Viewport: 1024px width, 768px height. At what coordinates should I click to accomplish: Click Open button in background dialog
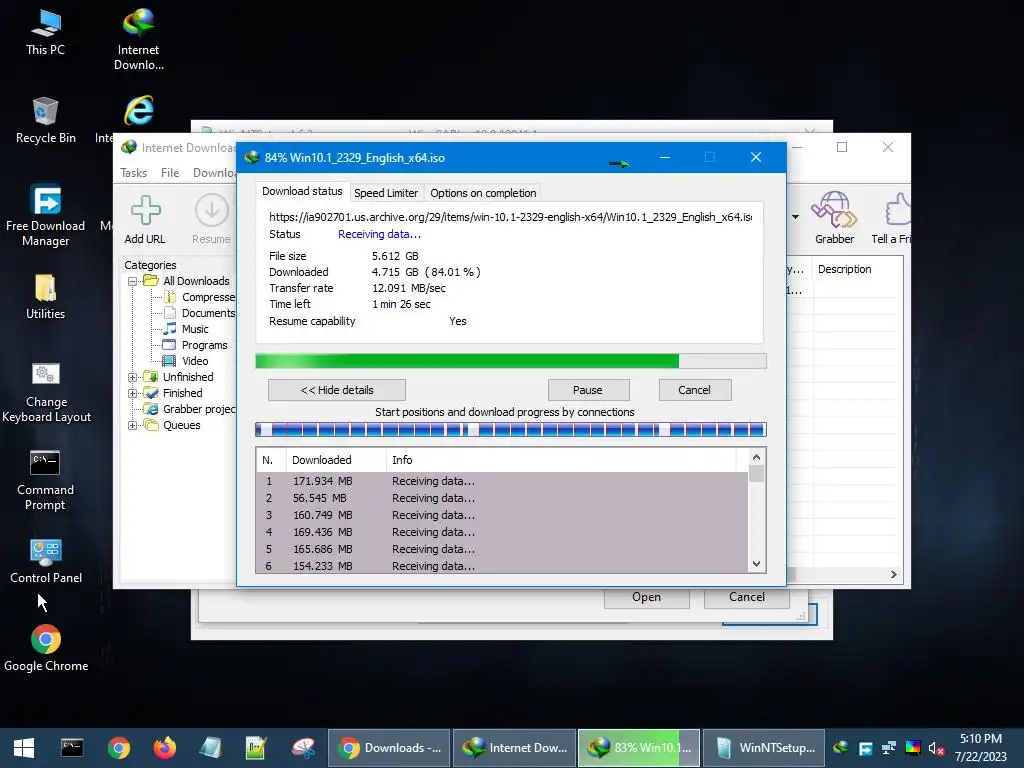[x=647, y=597]
